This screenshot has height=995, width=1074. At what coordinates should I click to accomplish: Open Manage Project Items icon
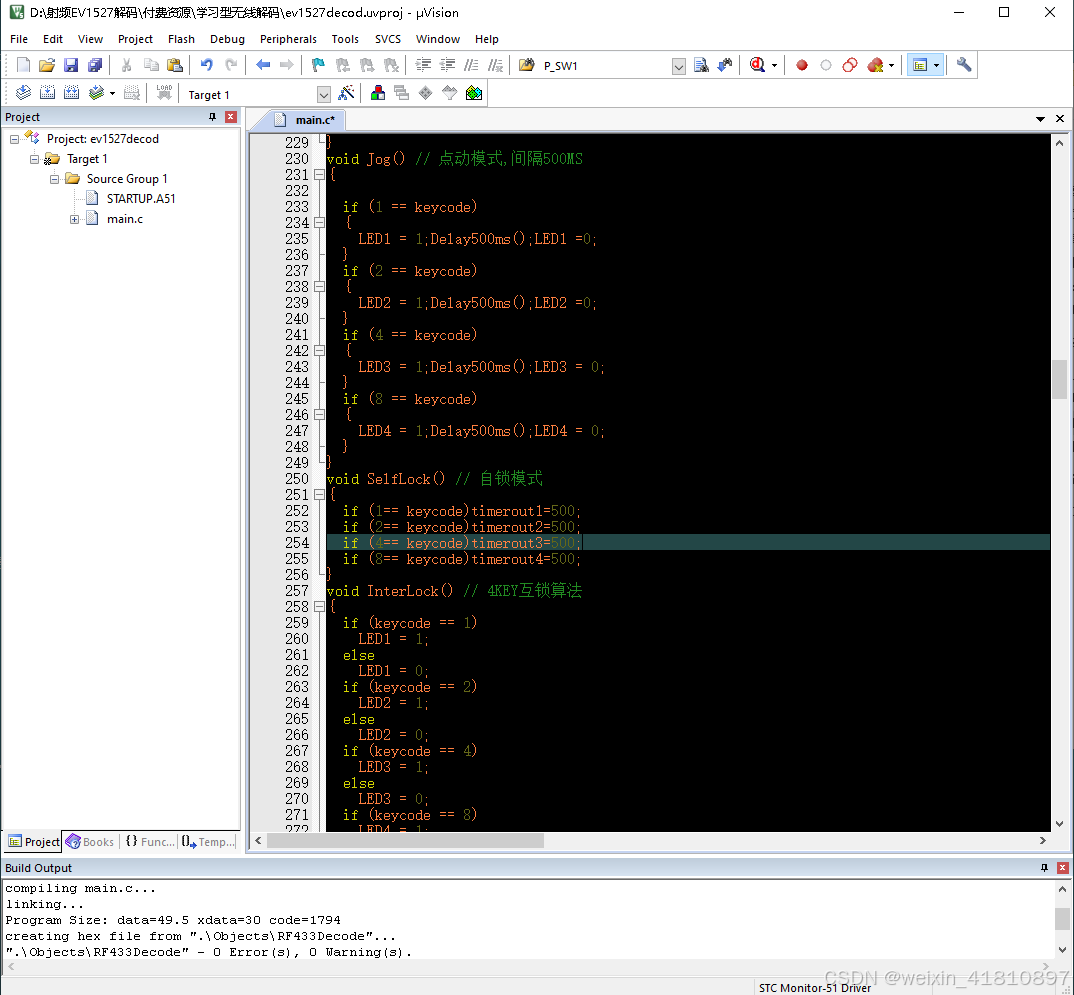(x=377, y=93)
